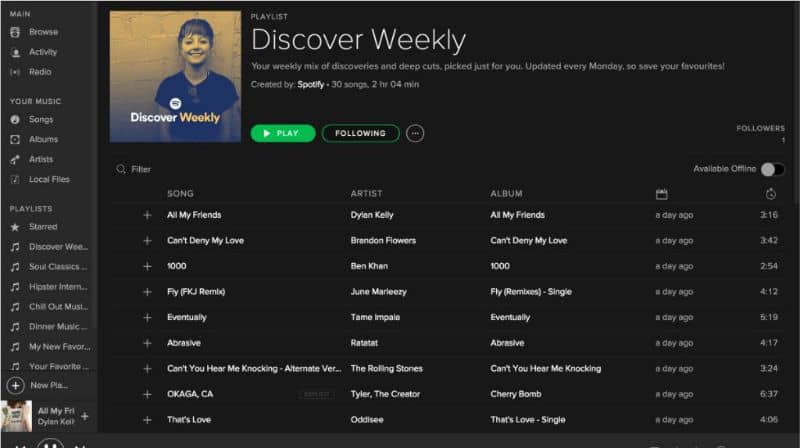Image resolution: width=800 pixels, height=448 pixels.
Task: Open the Your Favorite playlist
Action: coord(58,366)
